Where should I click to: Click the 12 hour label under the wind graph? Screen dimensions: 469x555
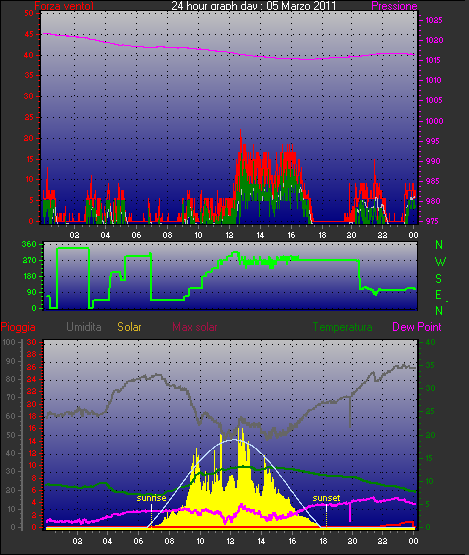pyautogui.click(x=229, y=235)
